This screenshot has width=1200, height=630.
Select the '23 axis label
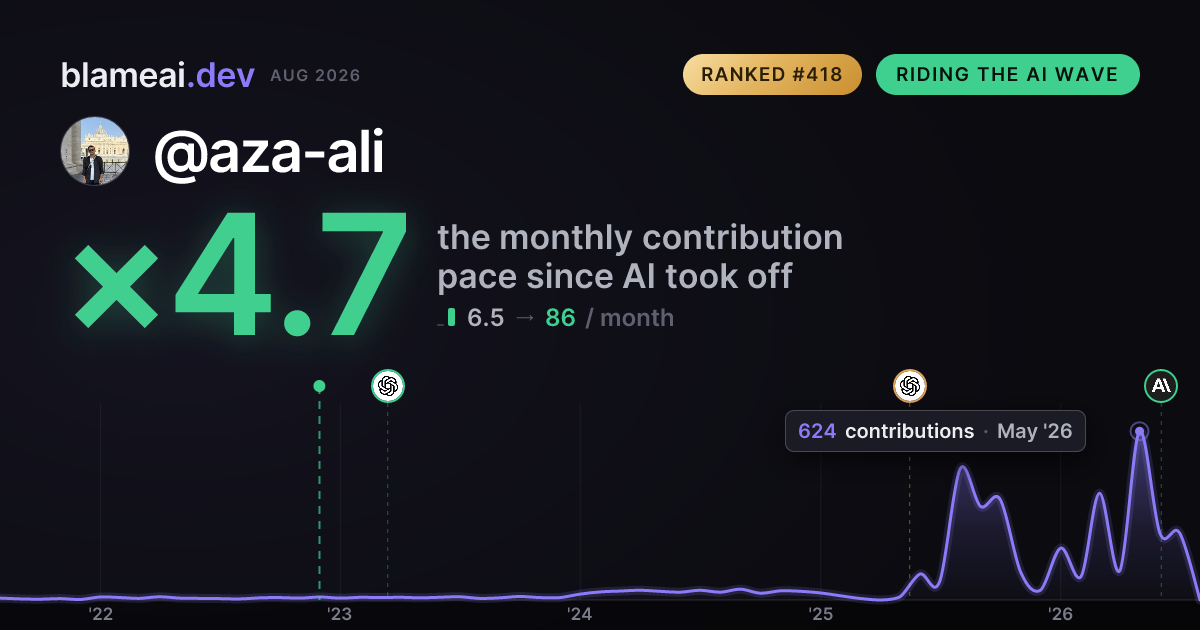click(340, 614)
